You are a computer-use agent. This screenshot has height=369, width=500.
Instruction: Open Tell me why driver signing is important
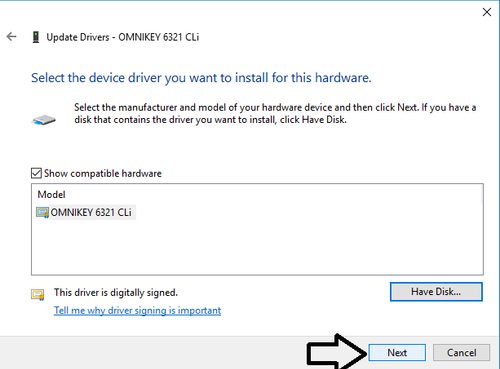point(137,310)
